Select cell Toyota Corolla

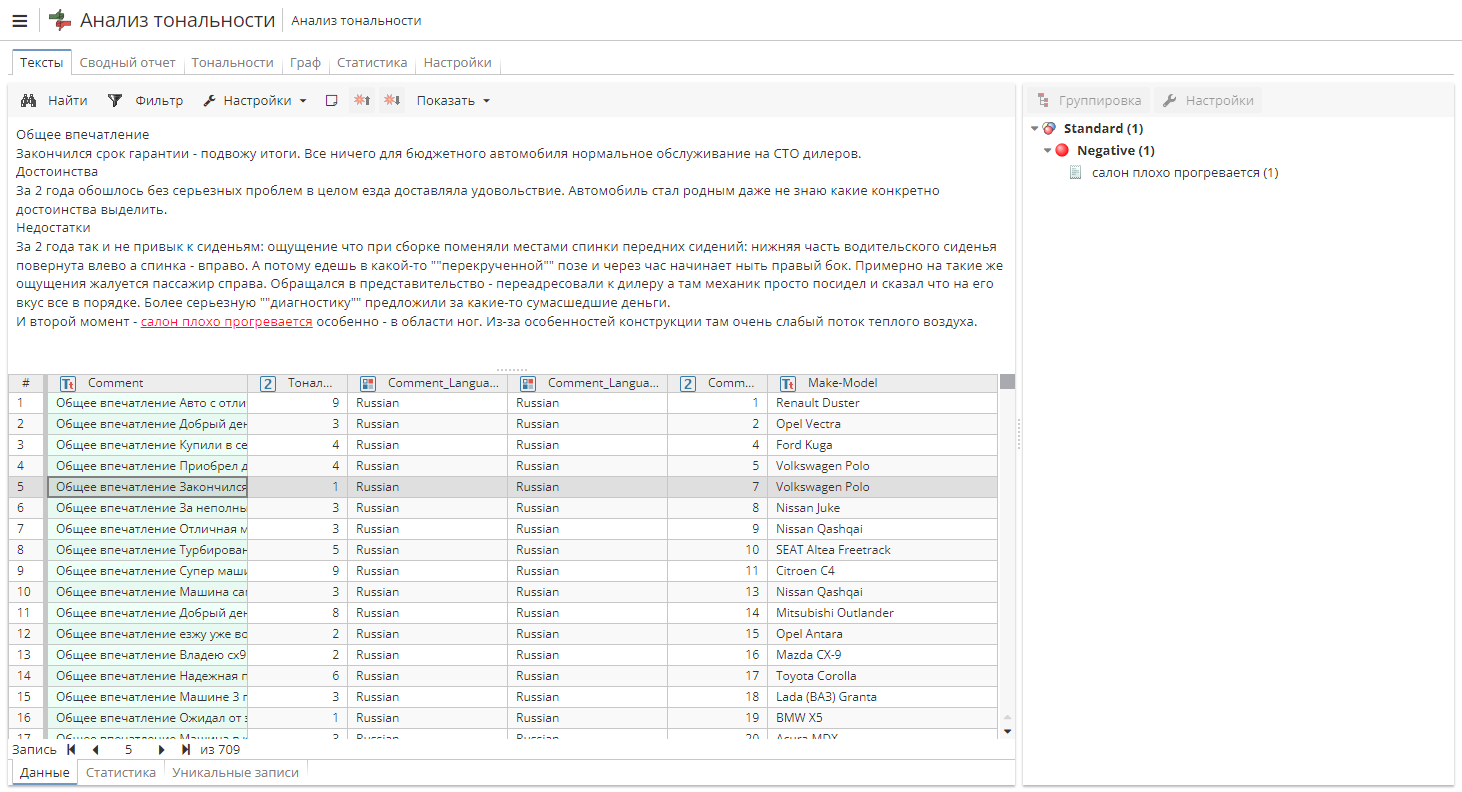(x=882, y=676)
